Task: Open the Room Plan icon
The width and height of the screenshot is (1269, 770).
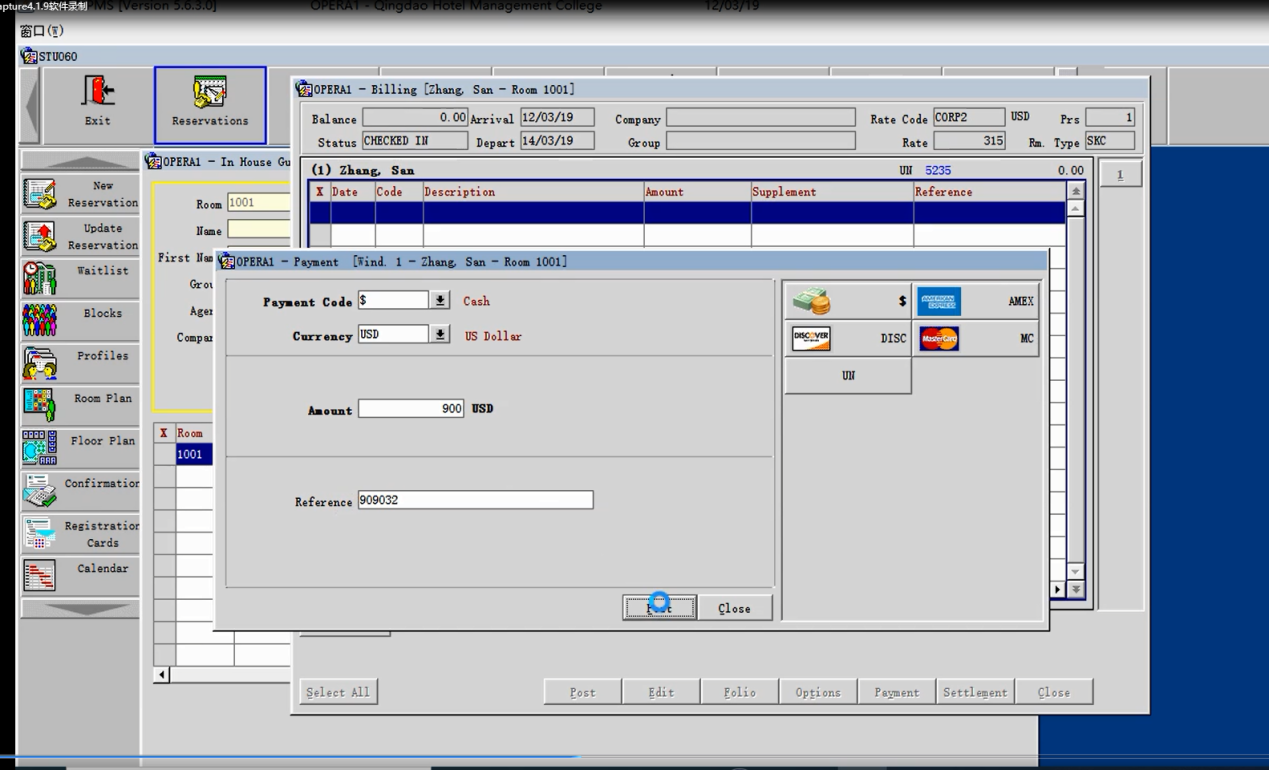Action: (x=40, y=405)
